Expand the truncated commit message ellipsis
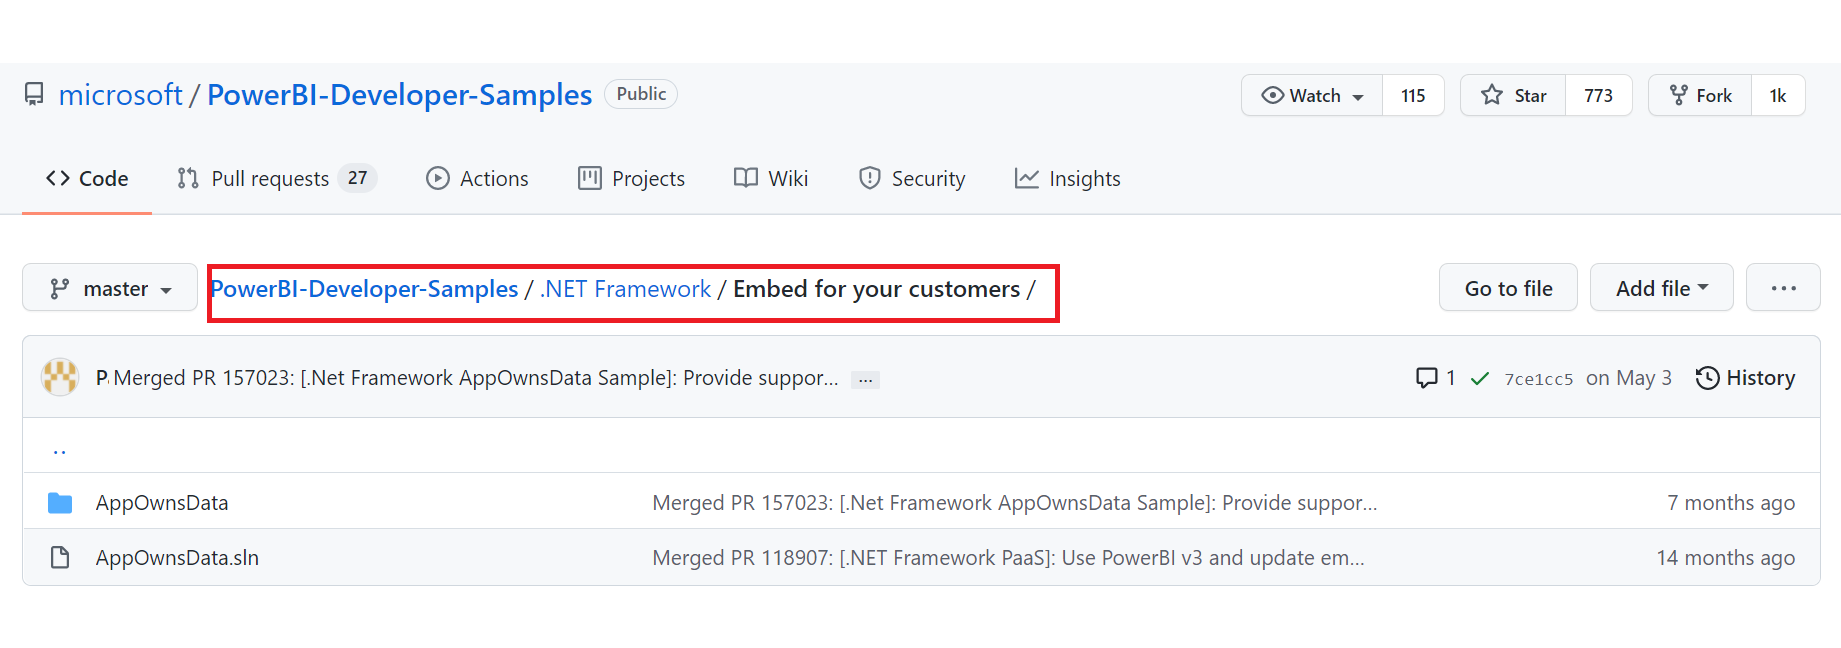The height and width of the screenshot is (648, 1841). pos(865,380)
